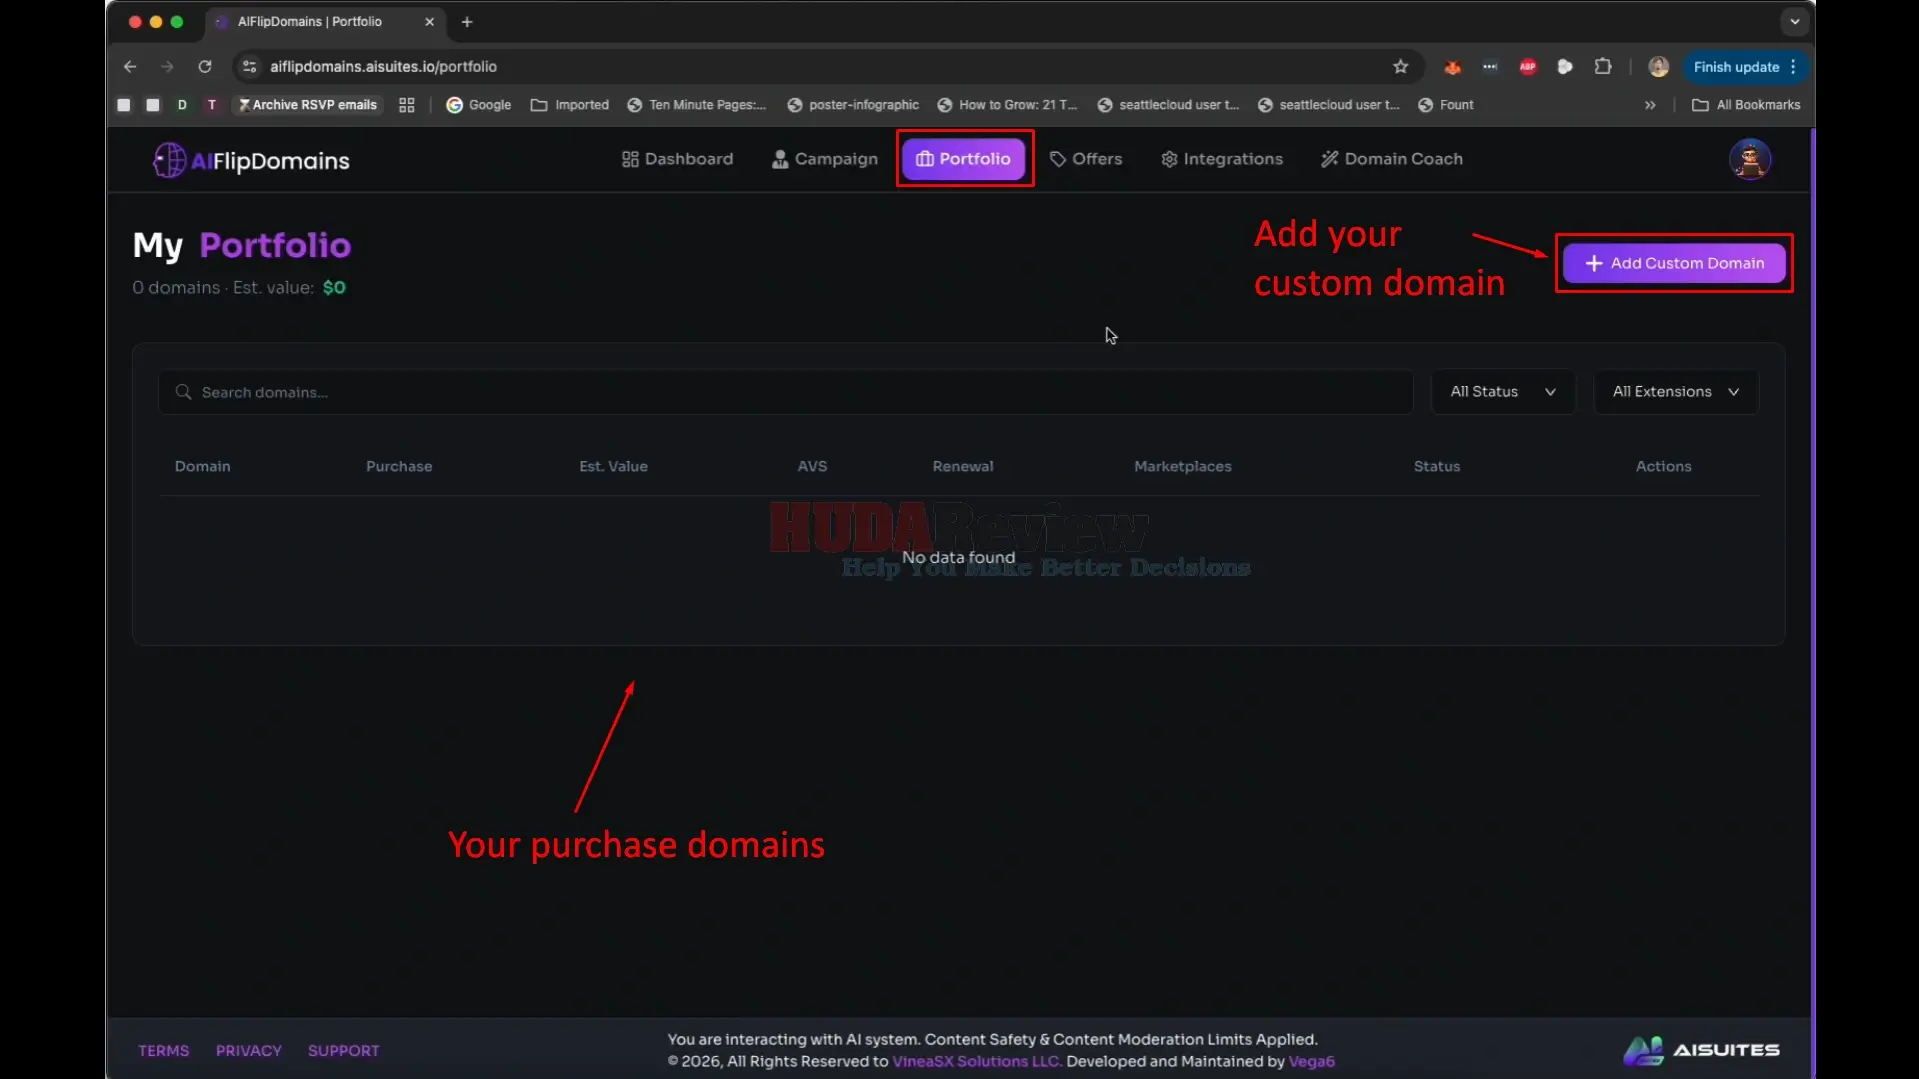Focus the Search domains field
The height and width of the screenshot is (1079, 1919).
785,392
